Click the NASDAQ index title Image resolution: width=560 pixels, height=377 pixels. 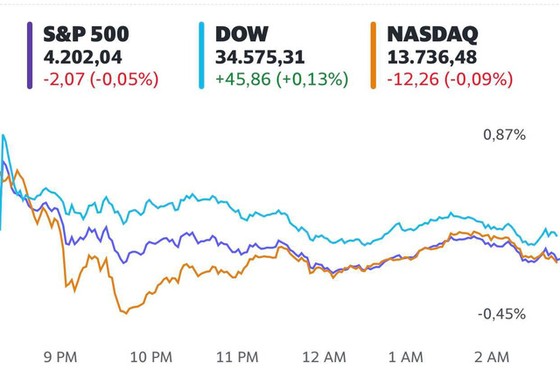tap(432, 34)
